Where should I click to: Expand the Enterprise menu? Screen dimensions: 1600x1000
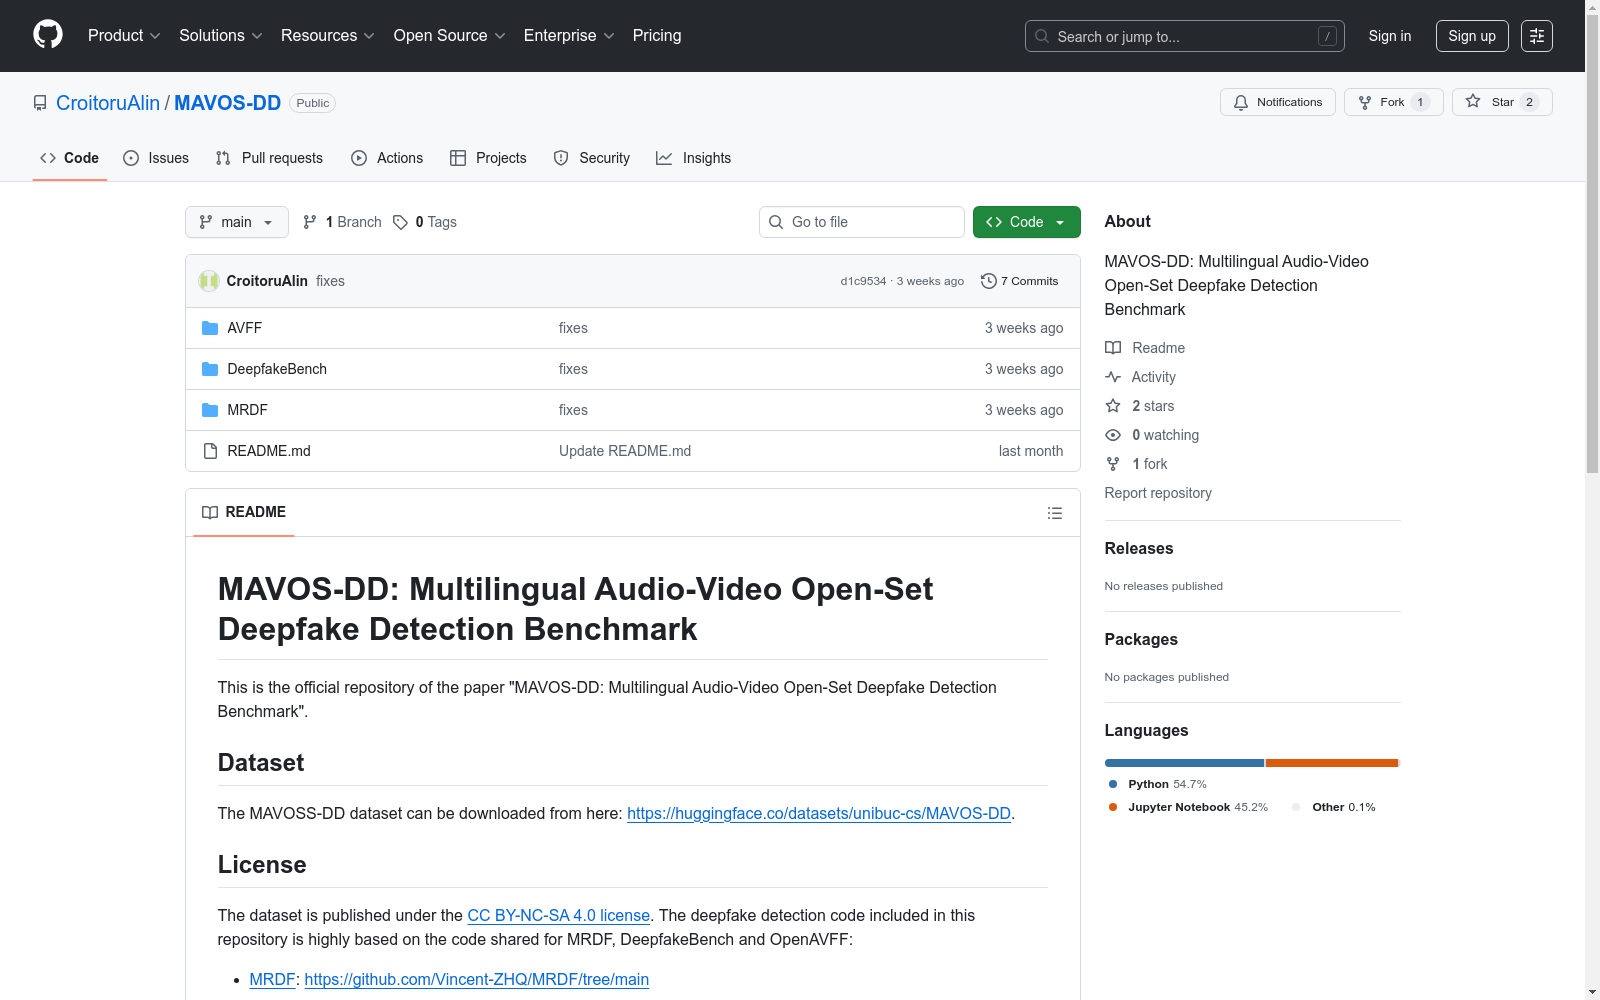pos(569,35)
